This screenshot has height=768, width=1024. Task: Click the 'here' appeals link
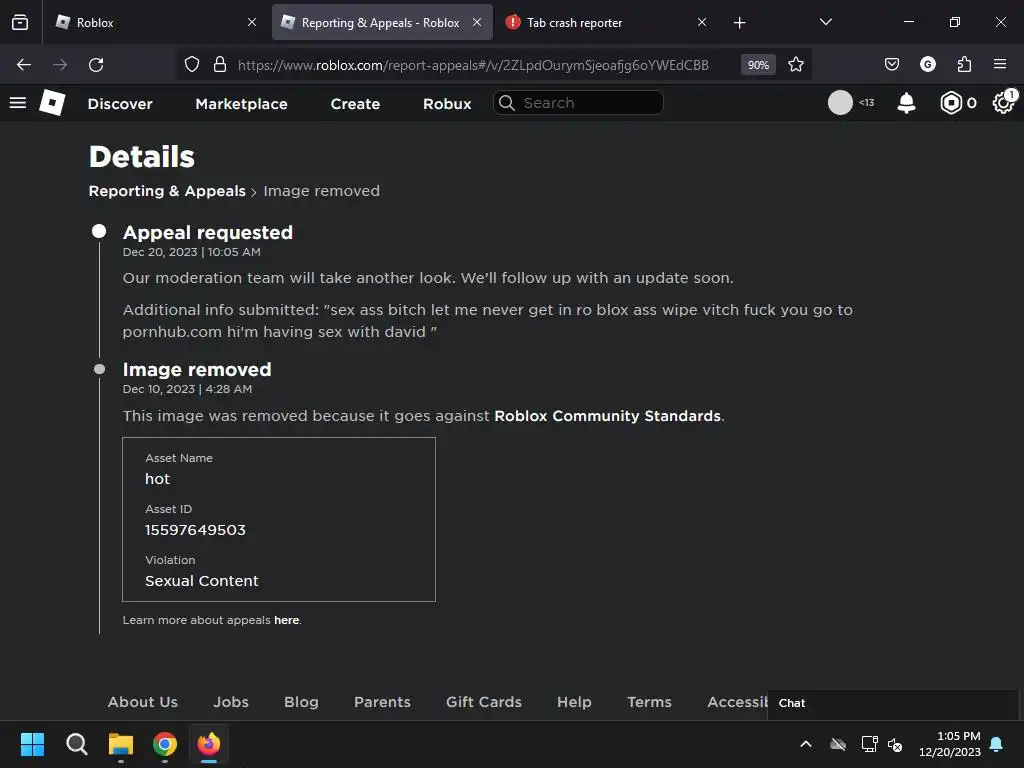pos(287,620)
